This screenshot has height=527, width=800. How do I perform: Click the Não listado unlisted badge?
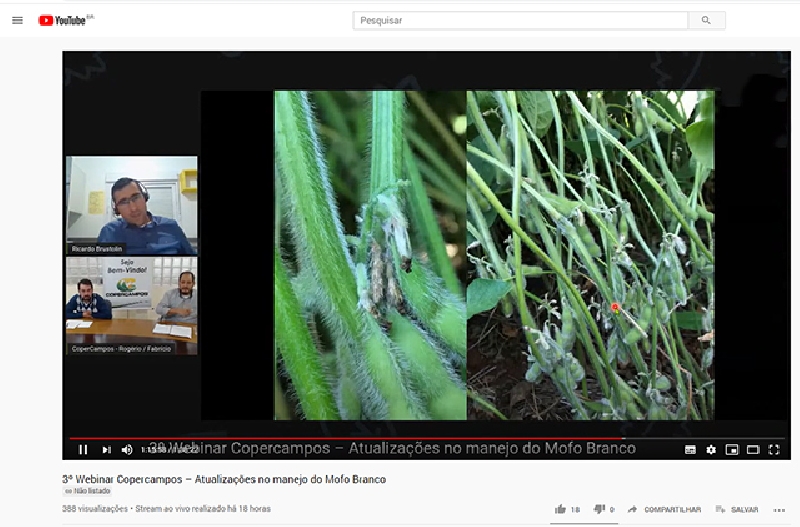87,491
